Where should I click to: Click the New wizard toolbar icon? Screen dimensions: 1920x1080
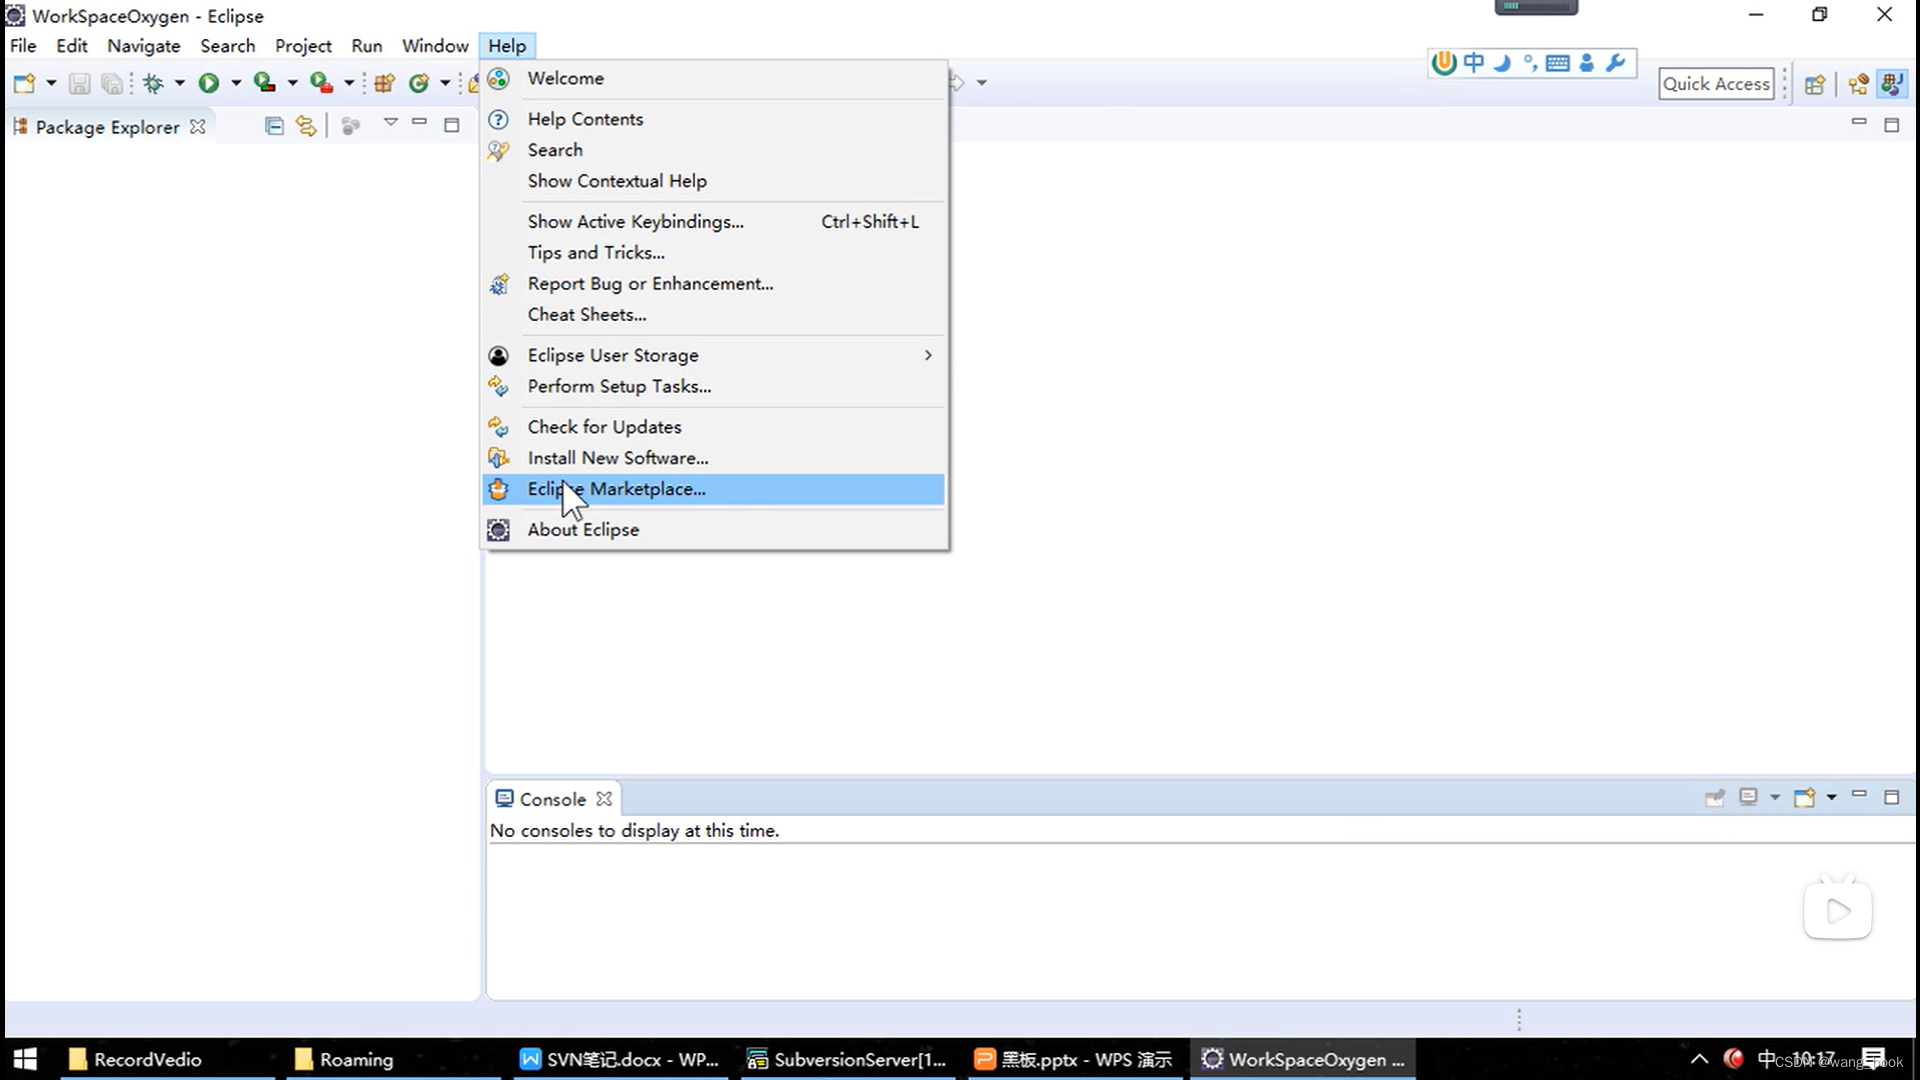click(x=24, y=83)
